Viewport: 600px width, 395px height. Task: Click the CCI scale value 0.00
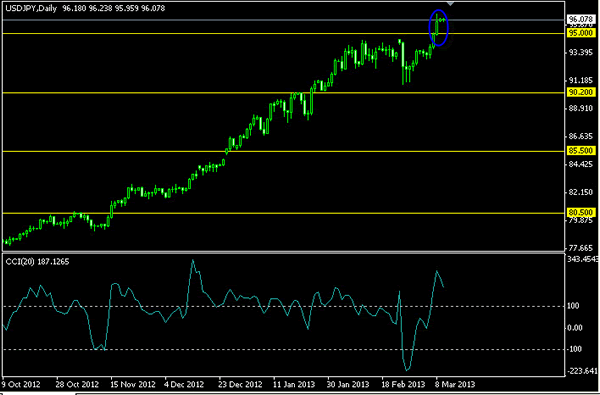click(x=575, y=328)
